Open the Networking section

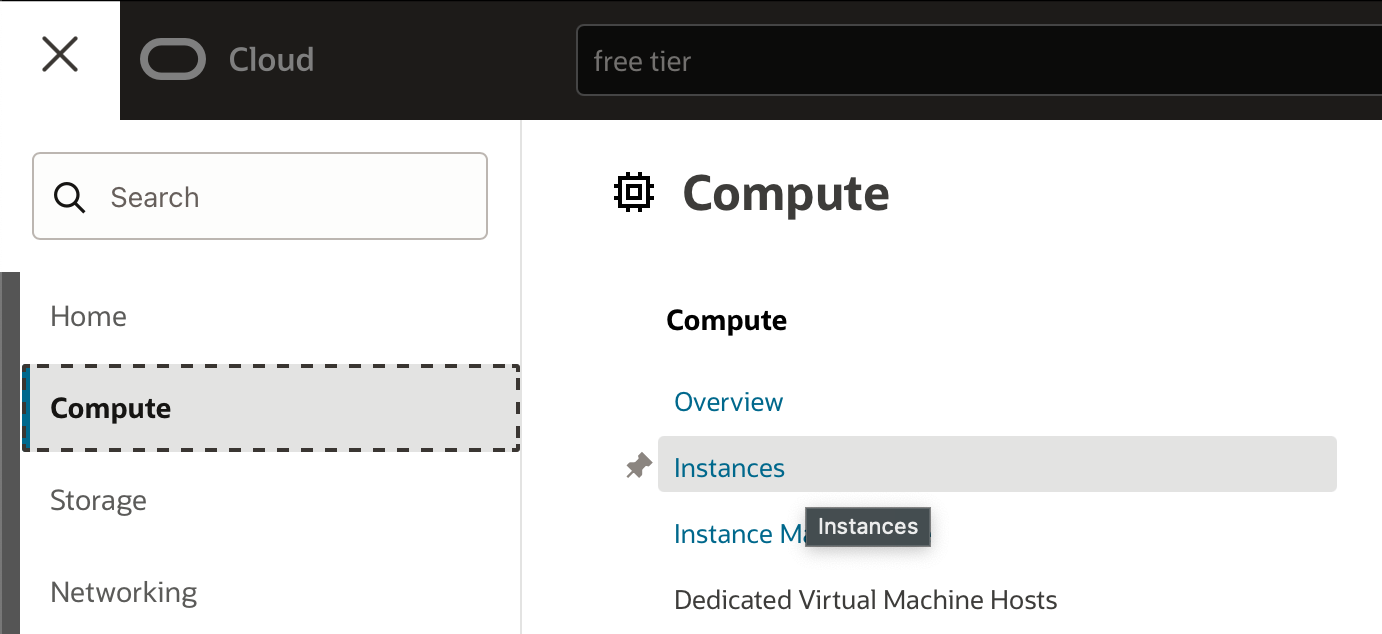pyautogui.click(x=123, y=592)
